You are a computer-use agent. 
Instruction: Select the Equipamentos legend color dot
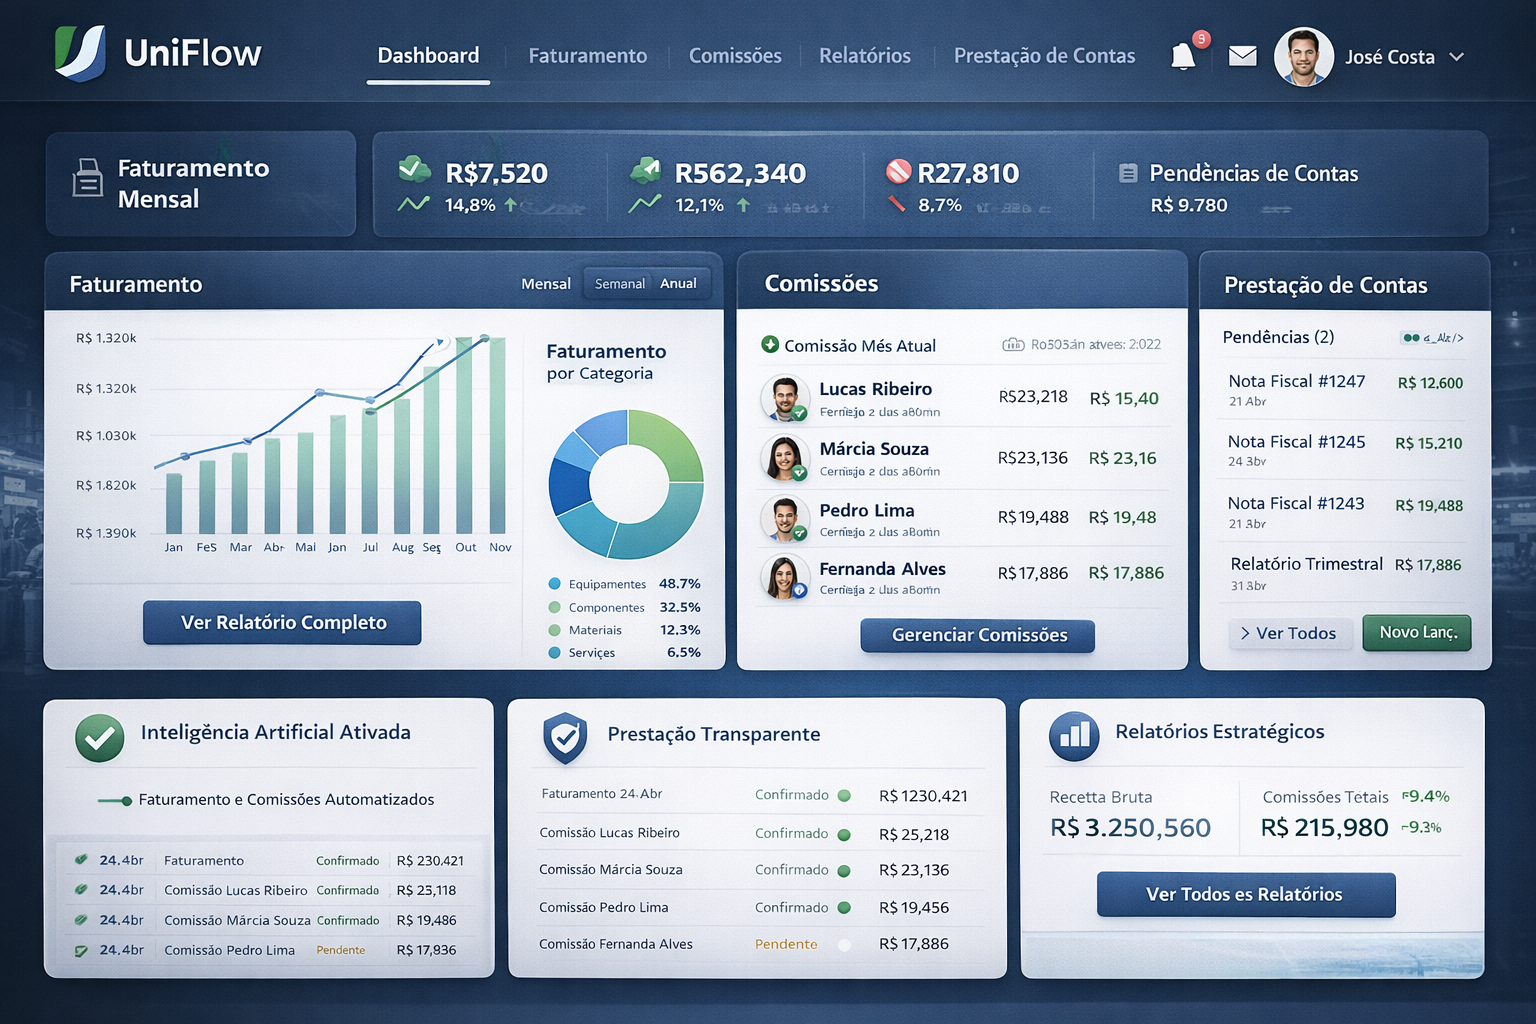[554, 584]
